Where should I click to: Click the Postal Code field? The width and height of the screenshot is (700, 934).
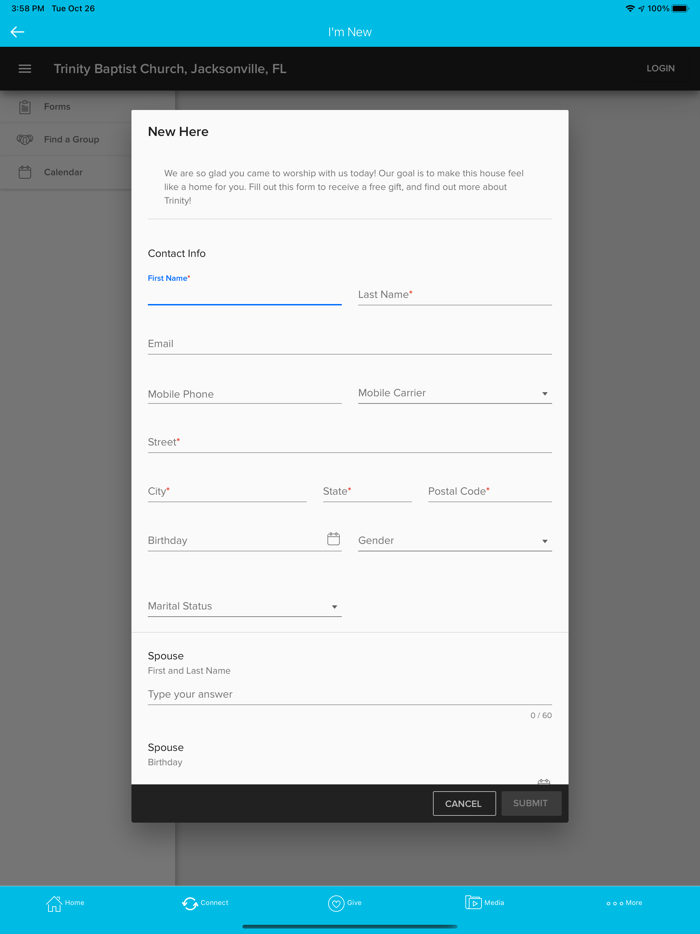pyautogui.click(x=490, y=491)
